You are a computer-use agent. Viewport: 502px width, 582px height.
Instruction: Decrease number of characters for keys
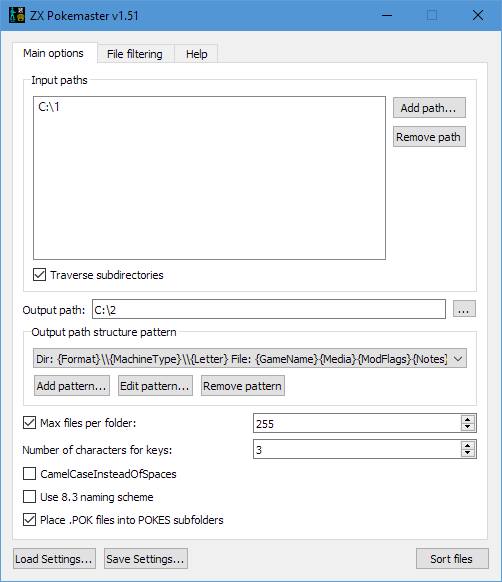click(x=468, y=453)
